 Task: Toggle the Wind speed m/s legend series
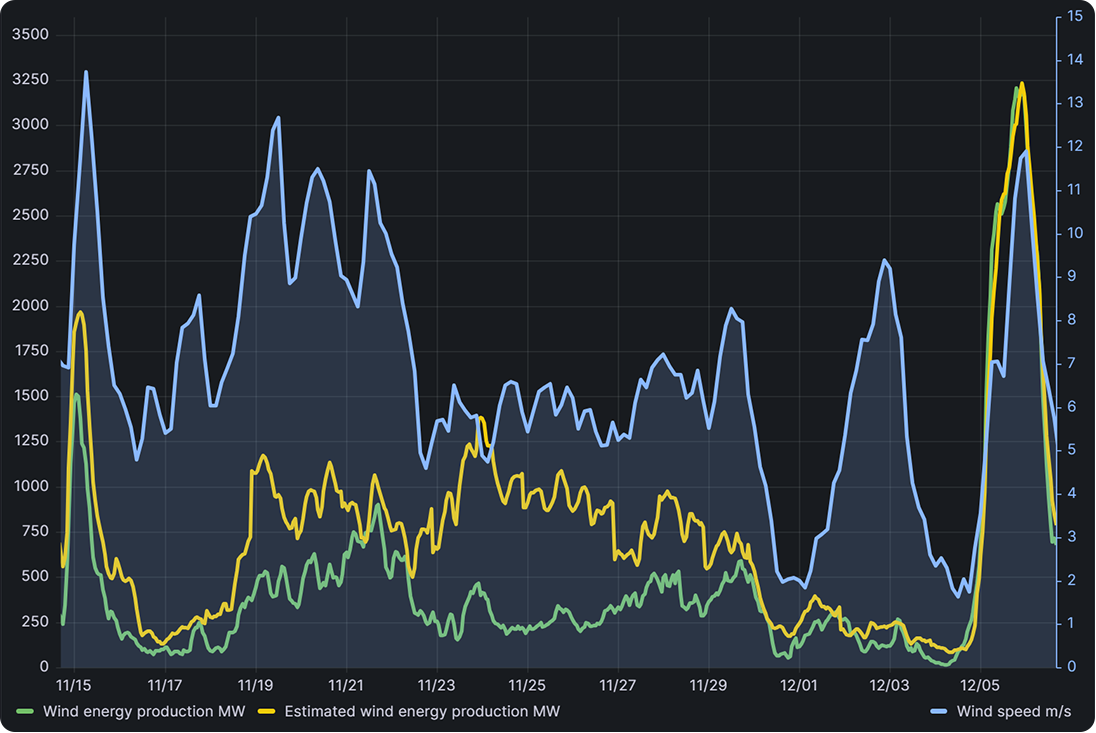(x=1013, y=712)
